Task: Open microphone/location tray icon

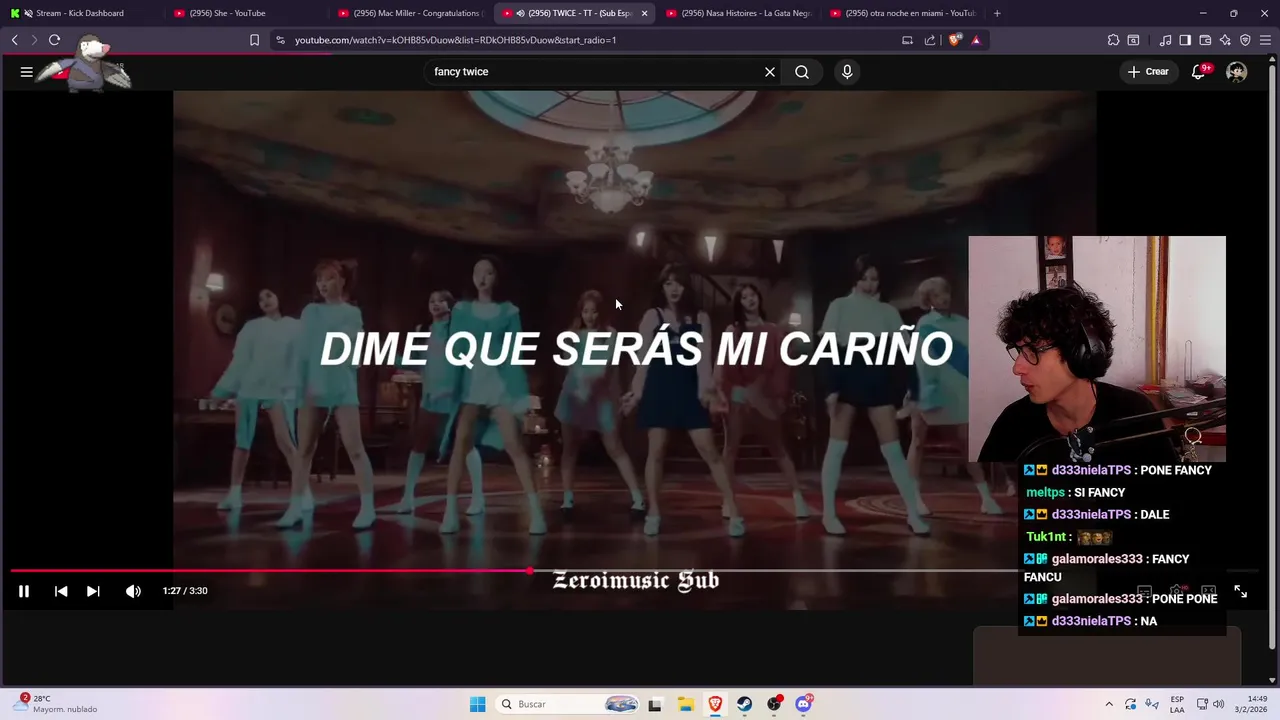Action: click(x=1152, y=704)
